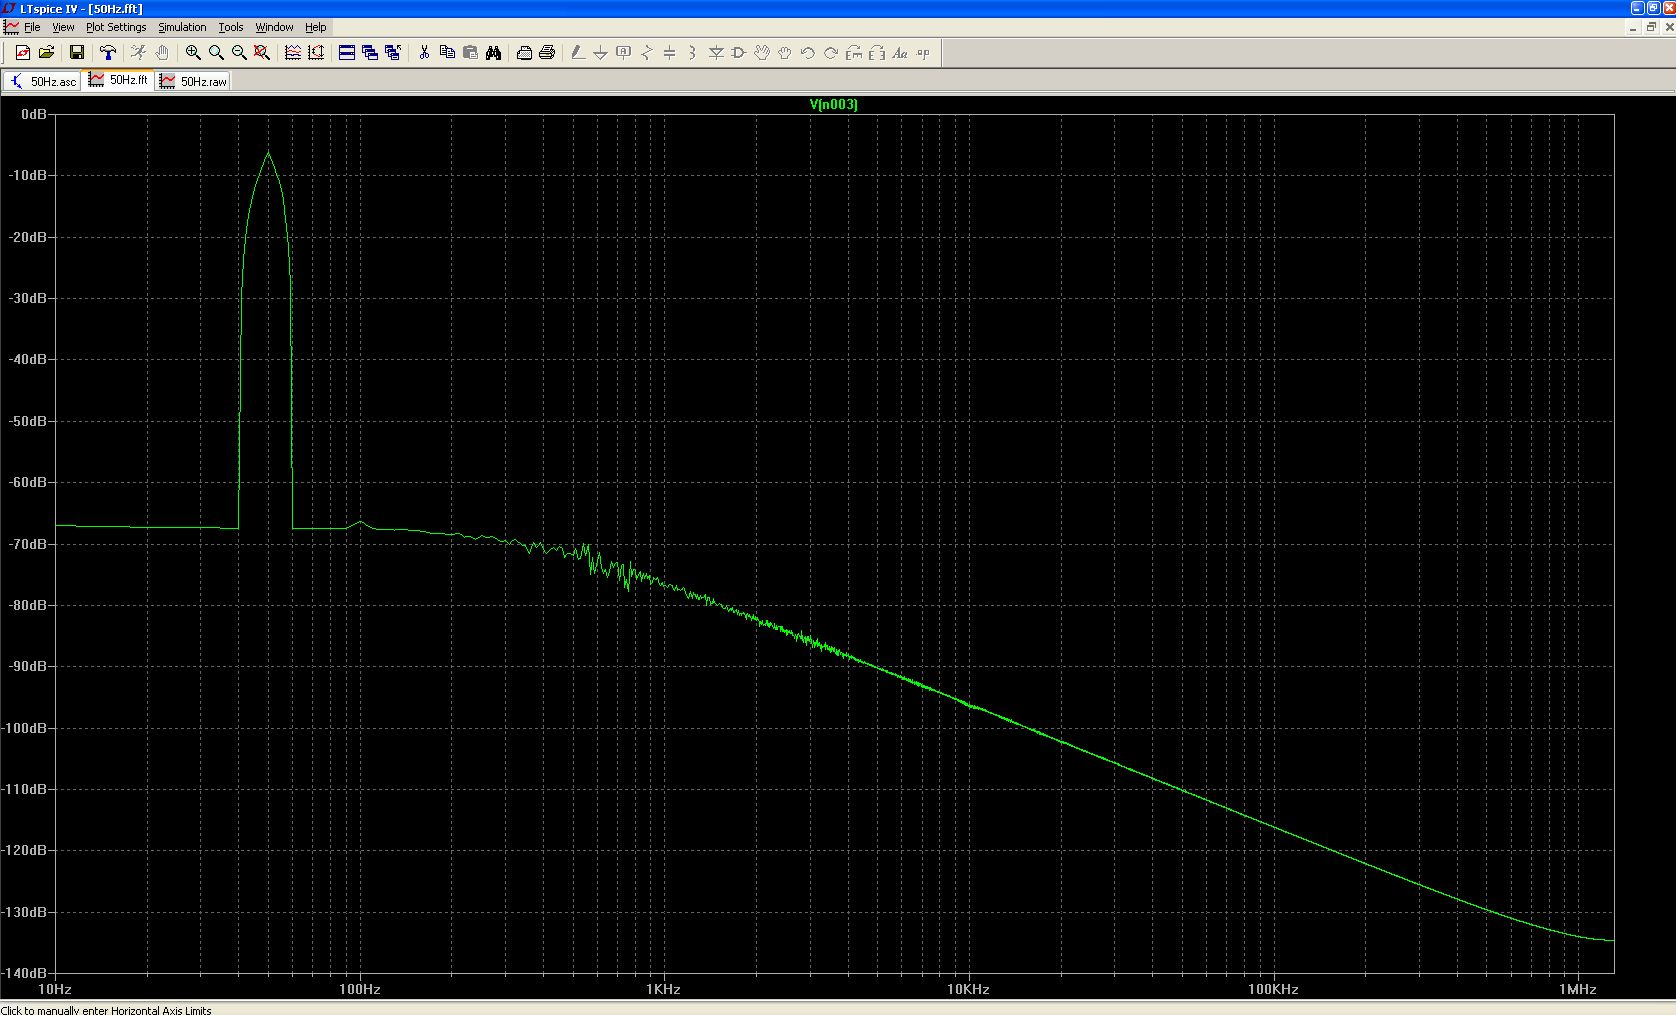Image resolution: width=1676 pixels, height=1015 pixels.
Task: Switch to the 50Hz.raw tab
Action: [193, 81]
